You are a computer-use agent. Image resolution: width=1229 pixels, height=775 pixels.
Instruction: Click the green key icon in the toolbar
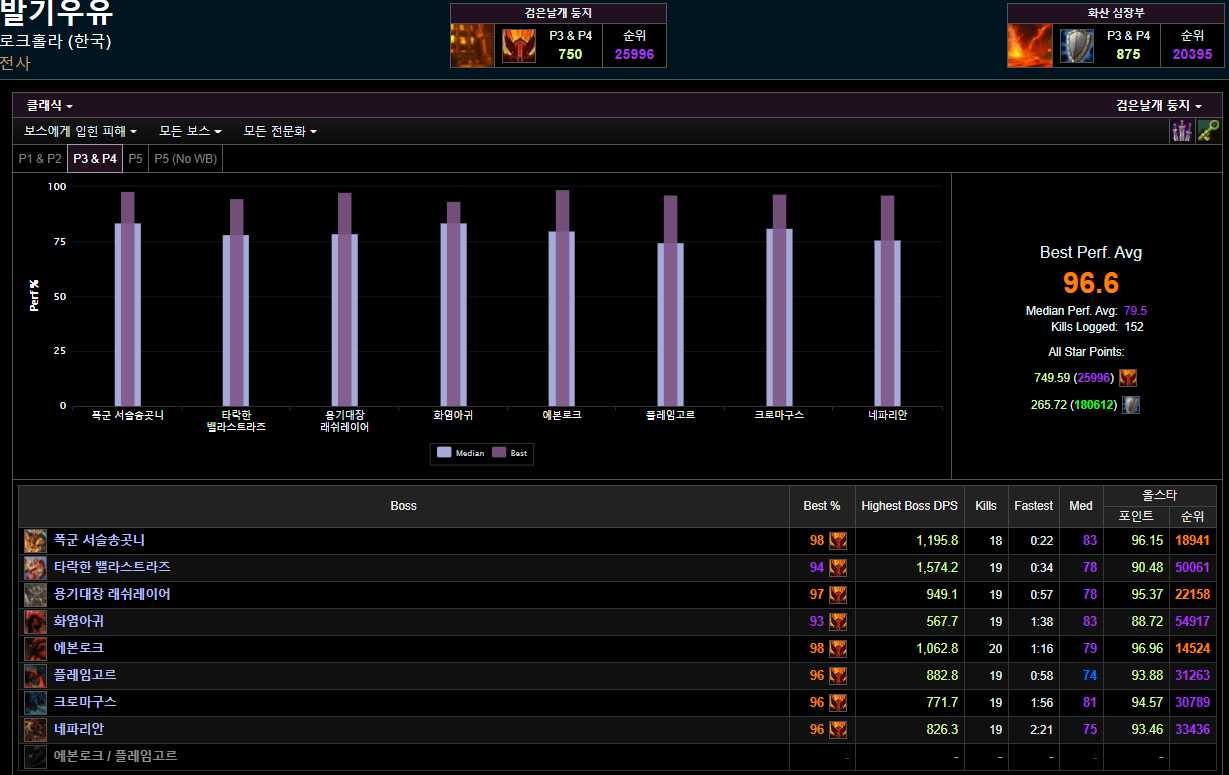(x=1208, y=131)
